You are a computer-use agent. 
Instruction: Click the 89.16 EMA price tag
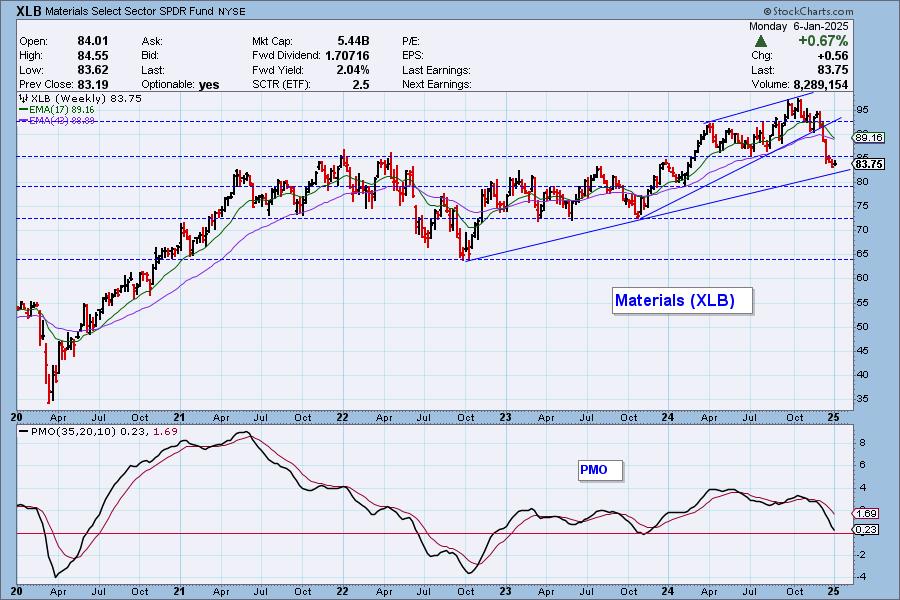tap(868, 137)
